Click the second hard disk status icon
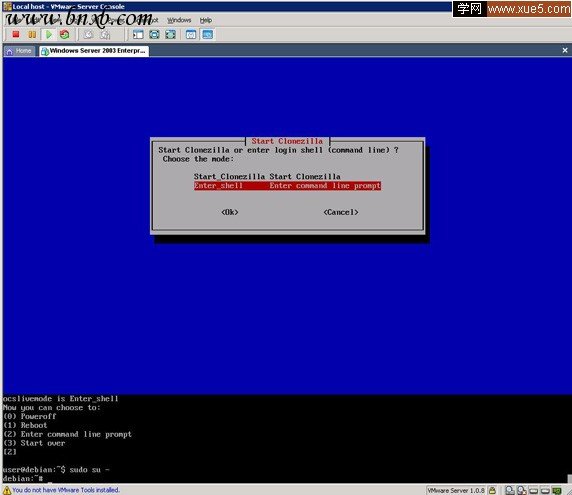The height and width of the screenshot is (495, 572). point(545,491)
